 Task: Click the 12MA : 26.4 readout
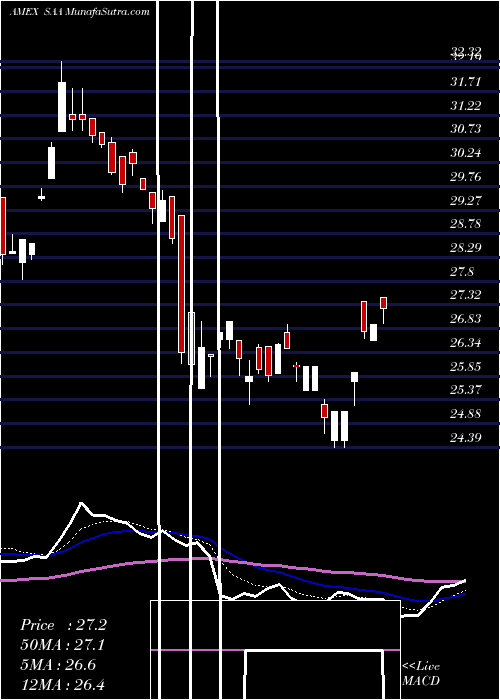pyautogui.click(x=63, y=684)
